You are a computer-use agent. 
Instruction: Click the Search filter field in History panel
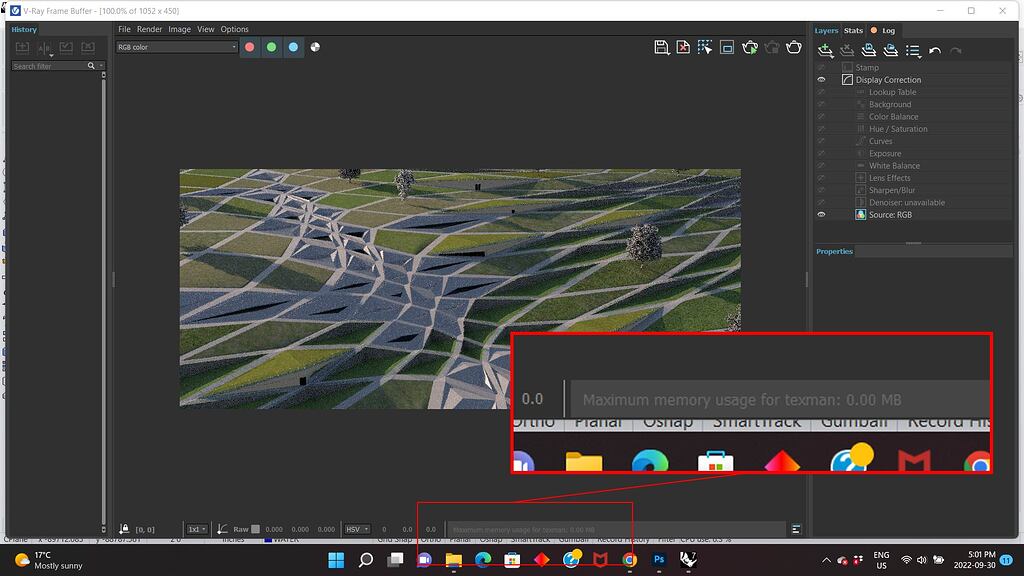(x=50, y=65)
